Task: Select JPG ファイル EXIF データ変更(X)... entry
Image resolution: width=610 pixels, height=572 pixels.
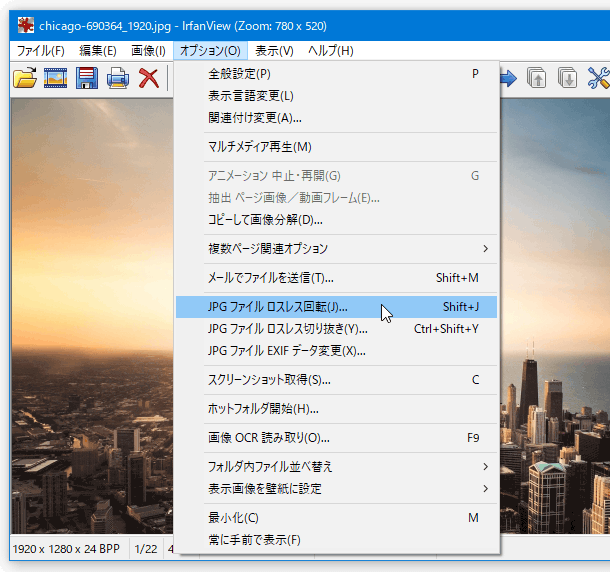Action: 337,351
